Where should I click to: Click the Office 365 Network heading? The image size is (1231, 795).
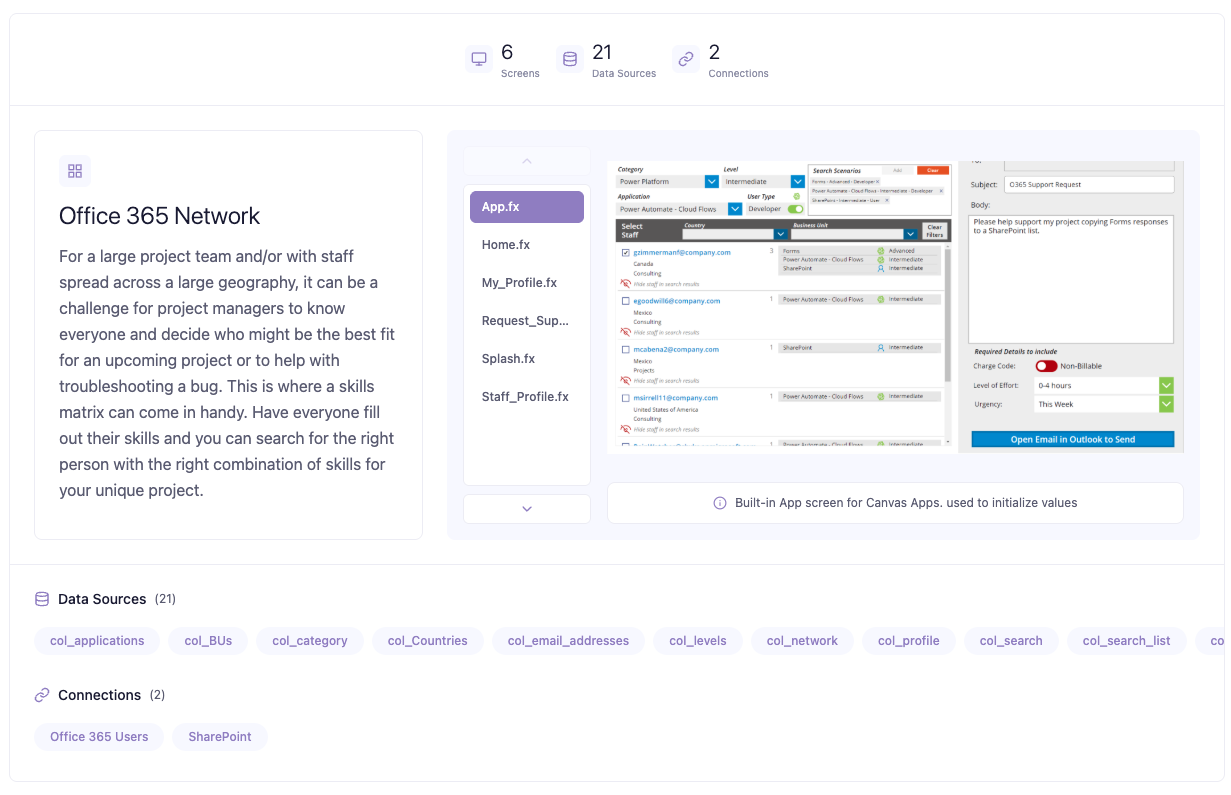[160, 216]
